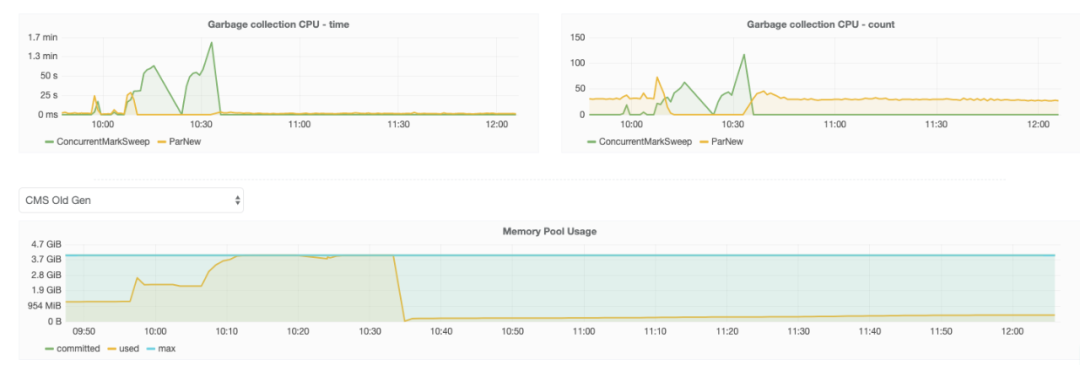Open the CMS Old Gen dropdown
The width and height of the screenshot is (1080, 365).
[131, 200]
